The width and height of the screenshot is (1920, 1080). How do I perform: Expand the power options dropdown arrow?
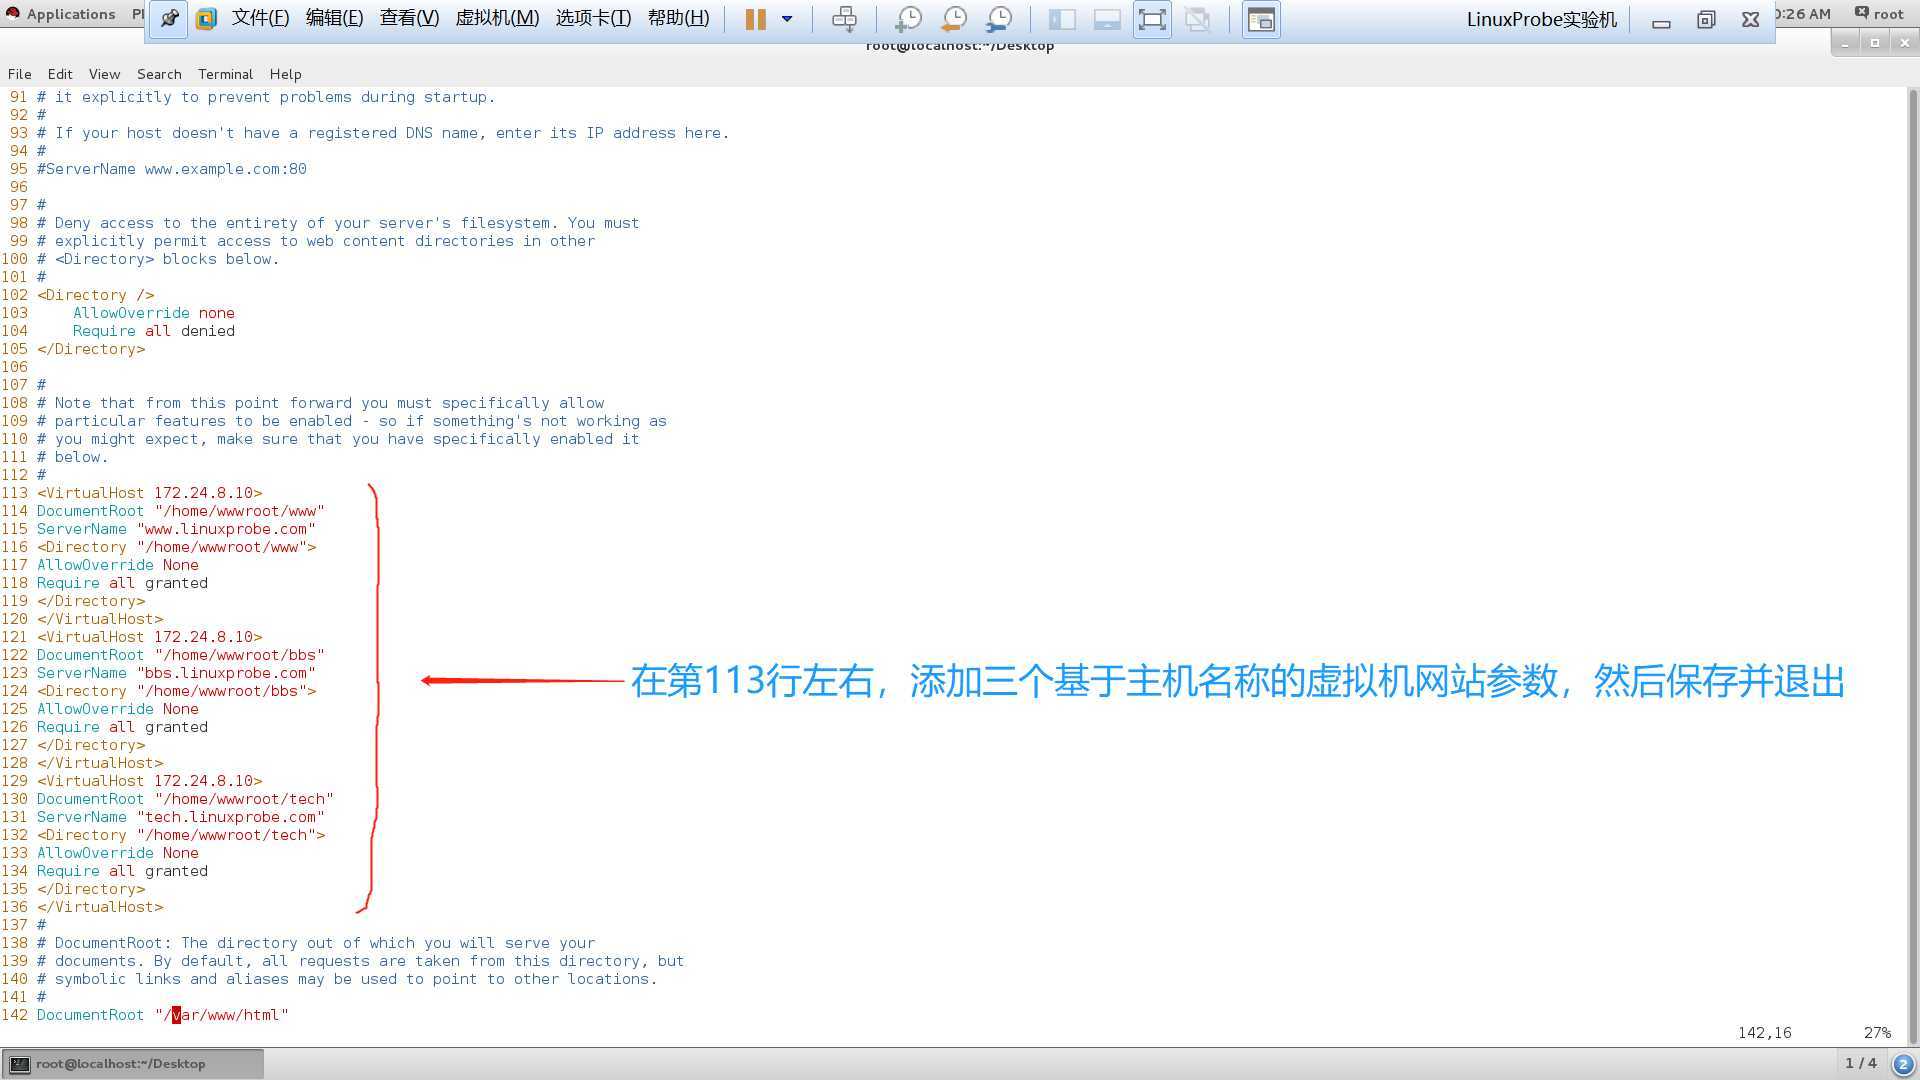pos(787,19)
